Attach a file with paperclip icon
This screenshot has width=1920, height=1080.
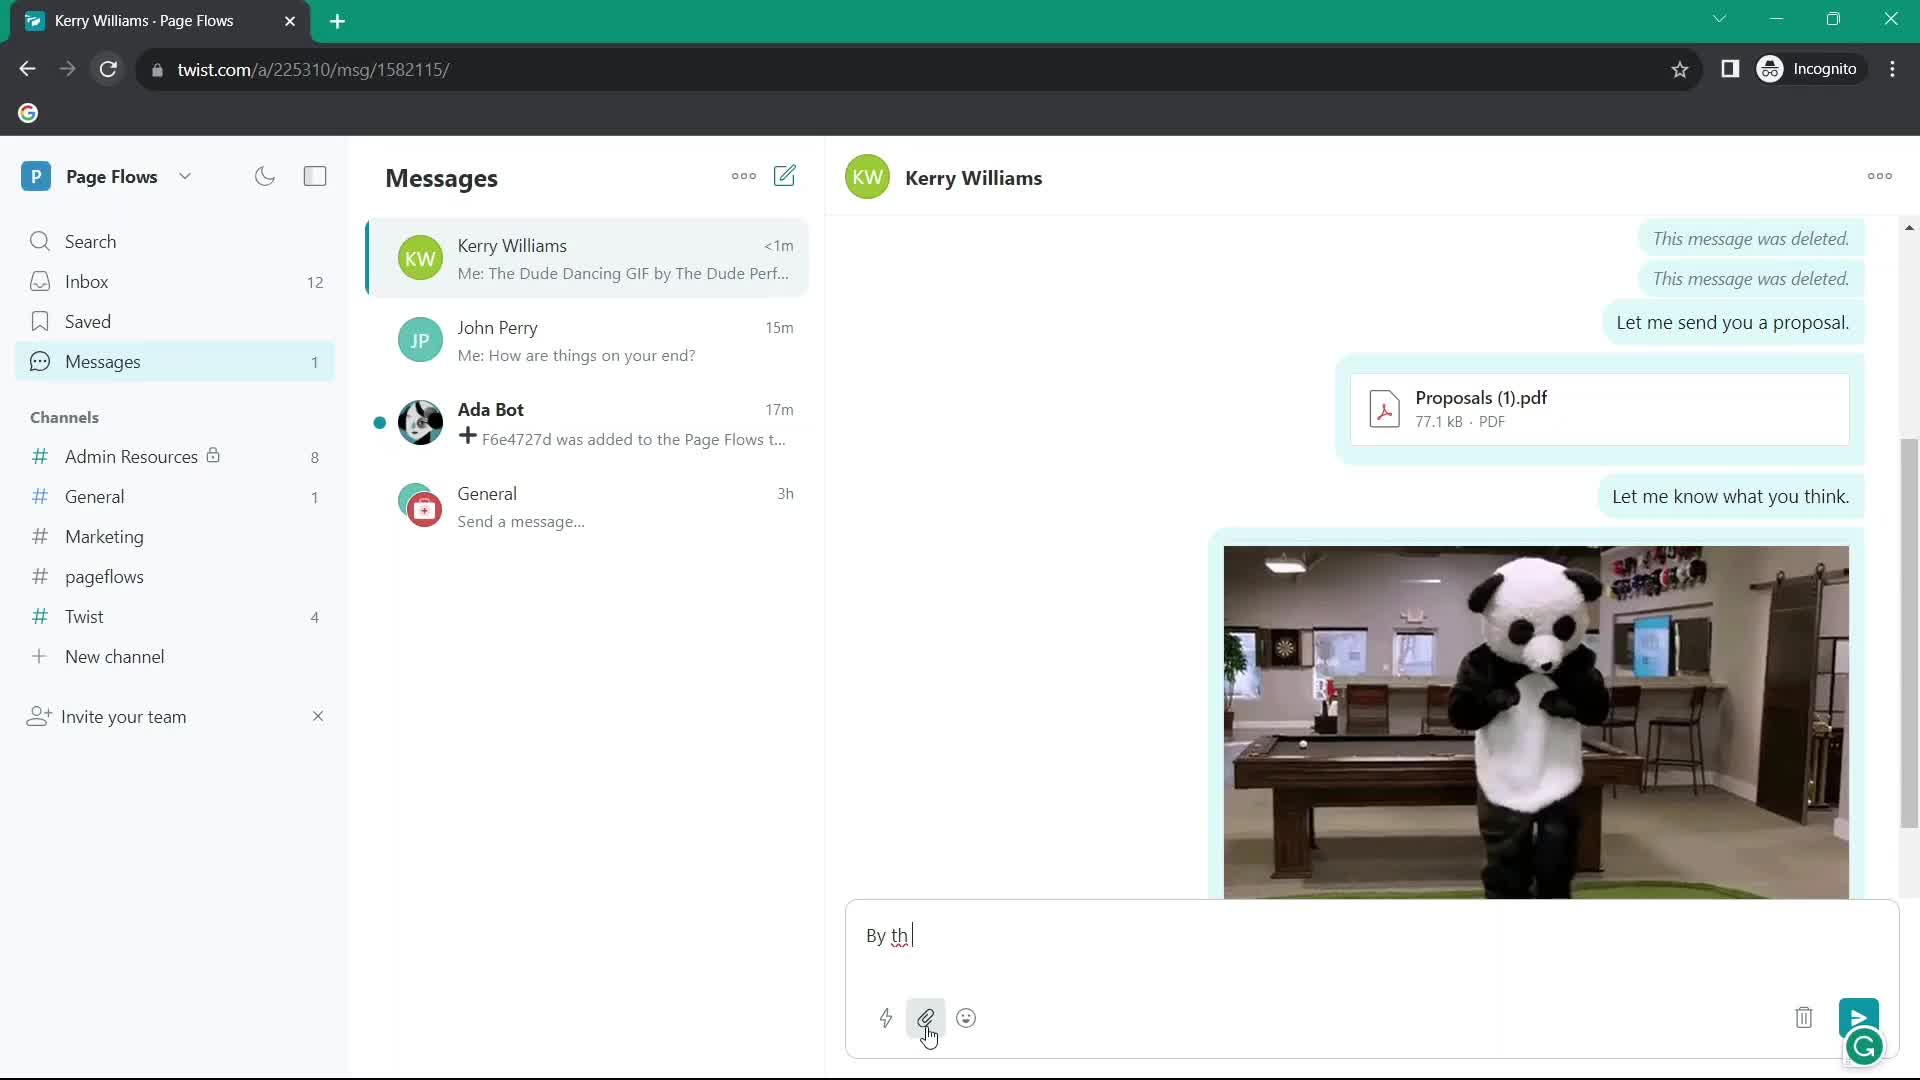925,1018
